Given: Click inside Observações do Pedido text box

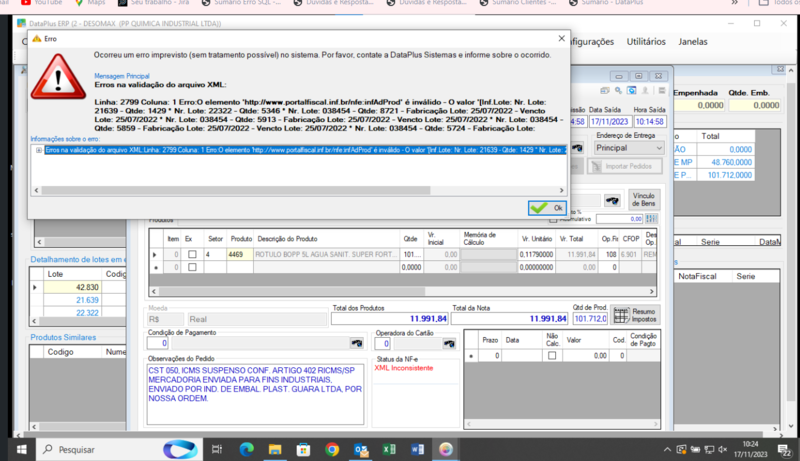Looking at the screenshot, I should 255,394.
